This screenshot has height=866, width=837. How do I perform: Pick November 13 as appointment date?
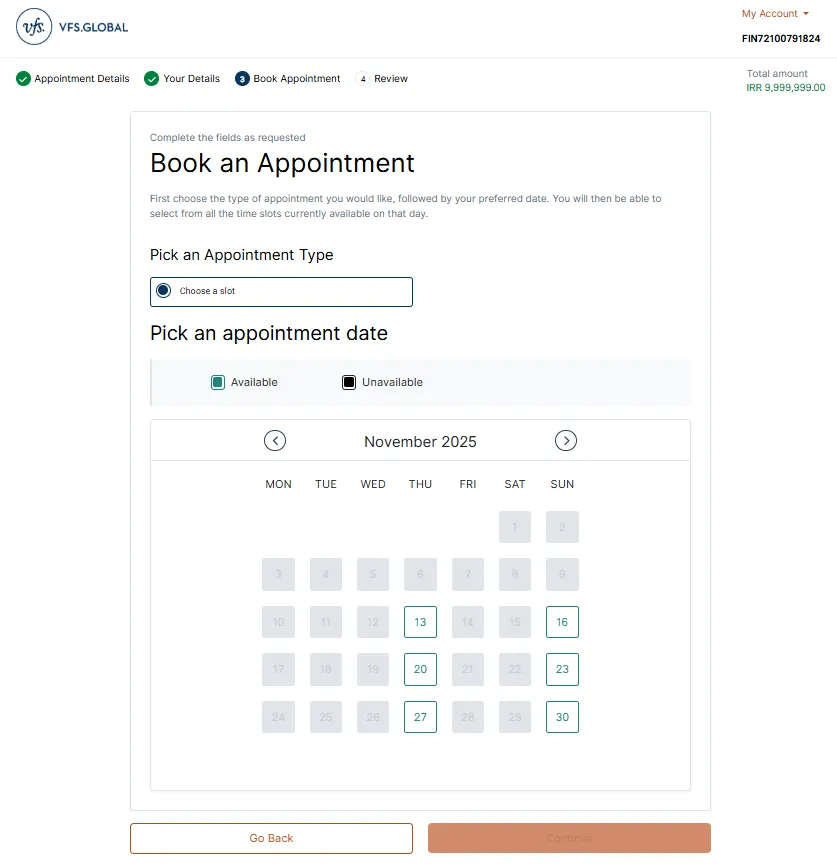click(x=420, y=622)
